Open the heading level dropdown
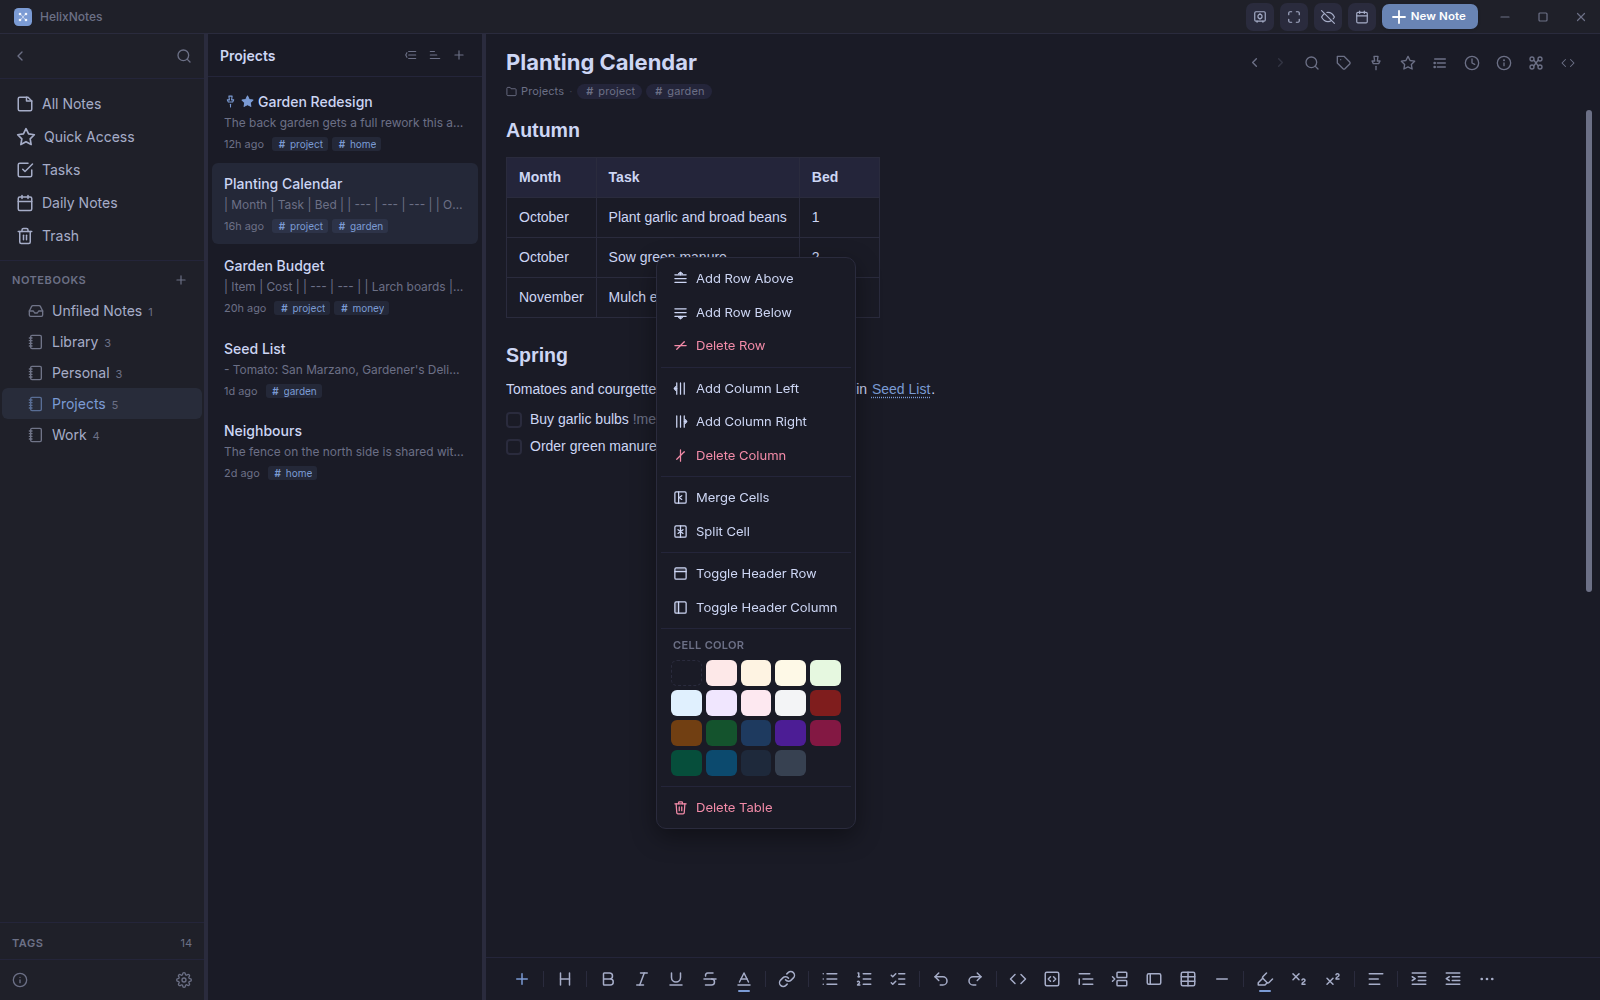1600x1000 pixels. 565,979
